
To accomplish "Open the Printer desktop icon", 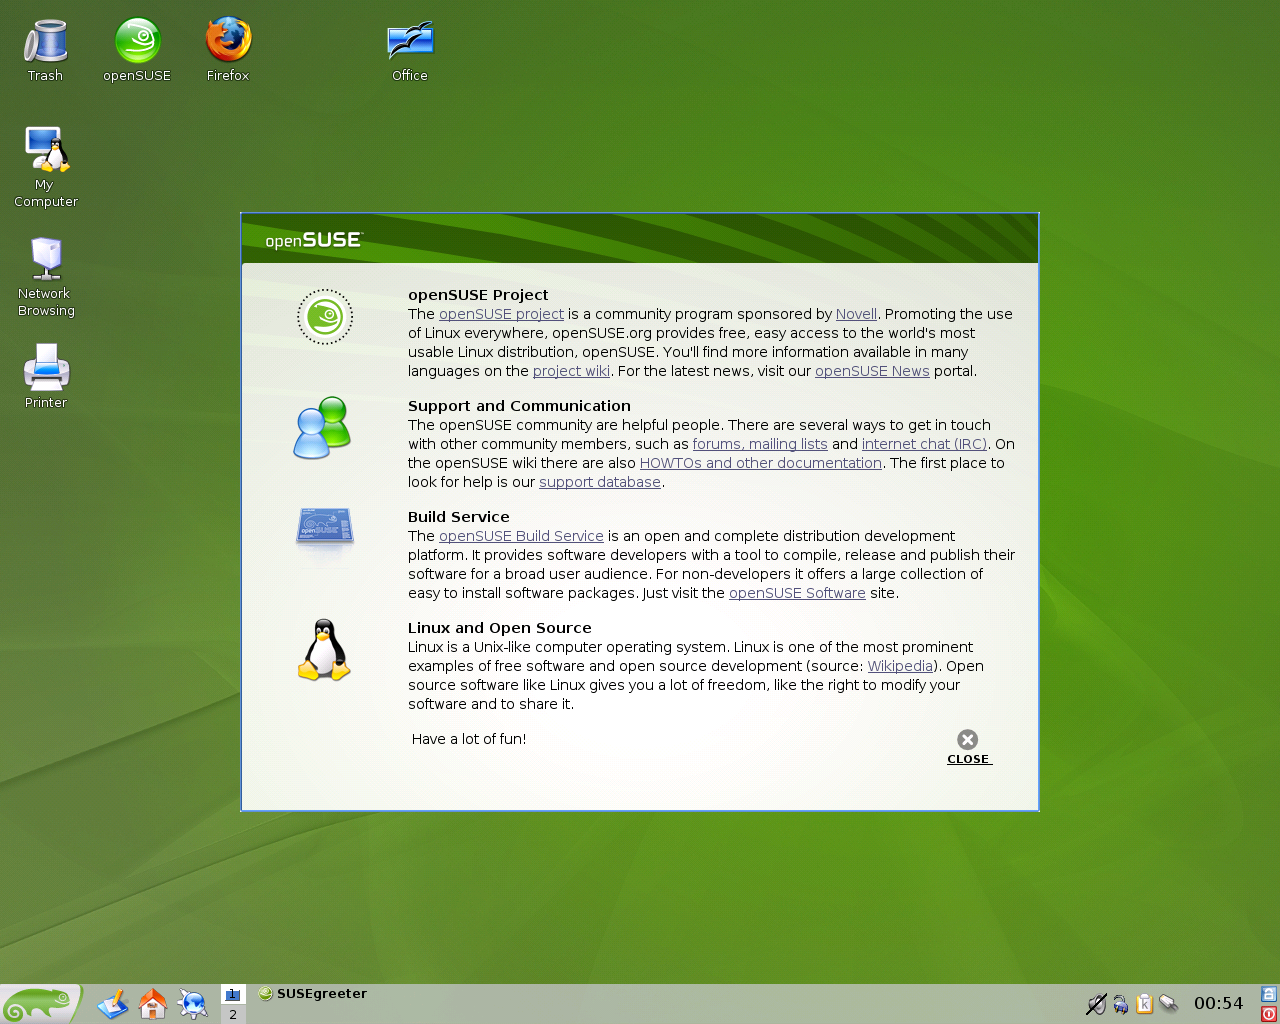I will coord(46,376).
